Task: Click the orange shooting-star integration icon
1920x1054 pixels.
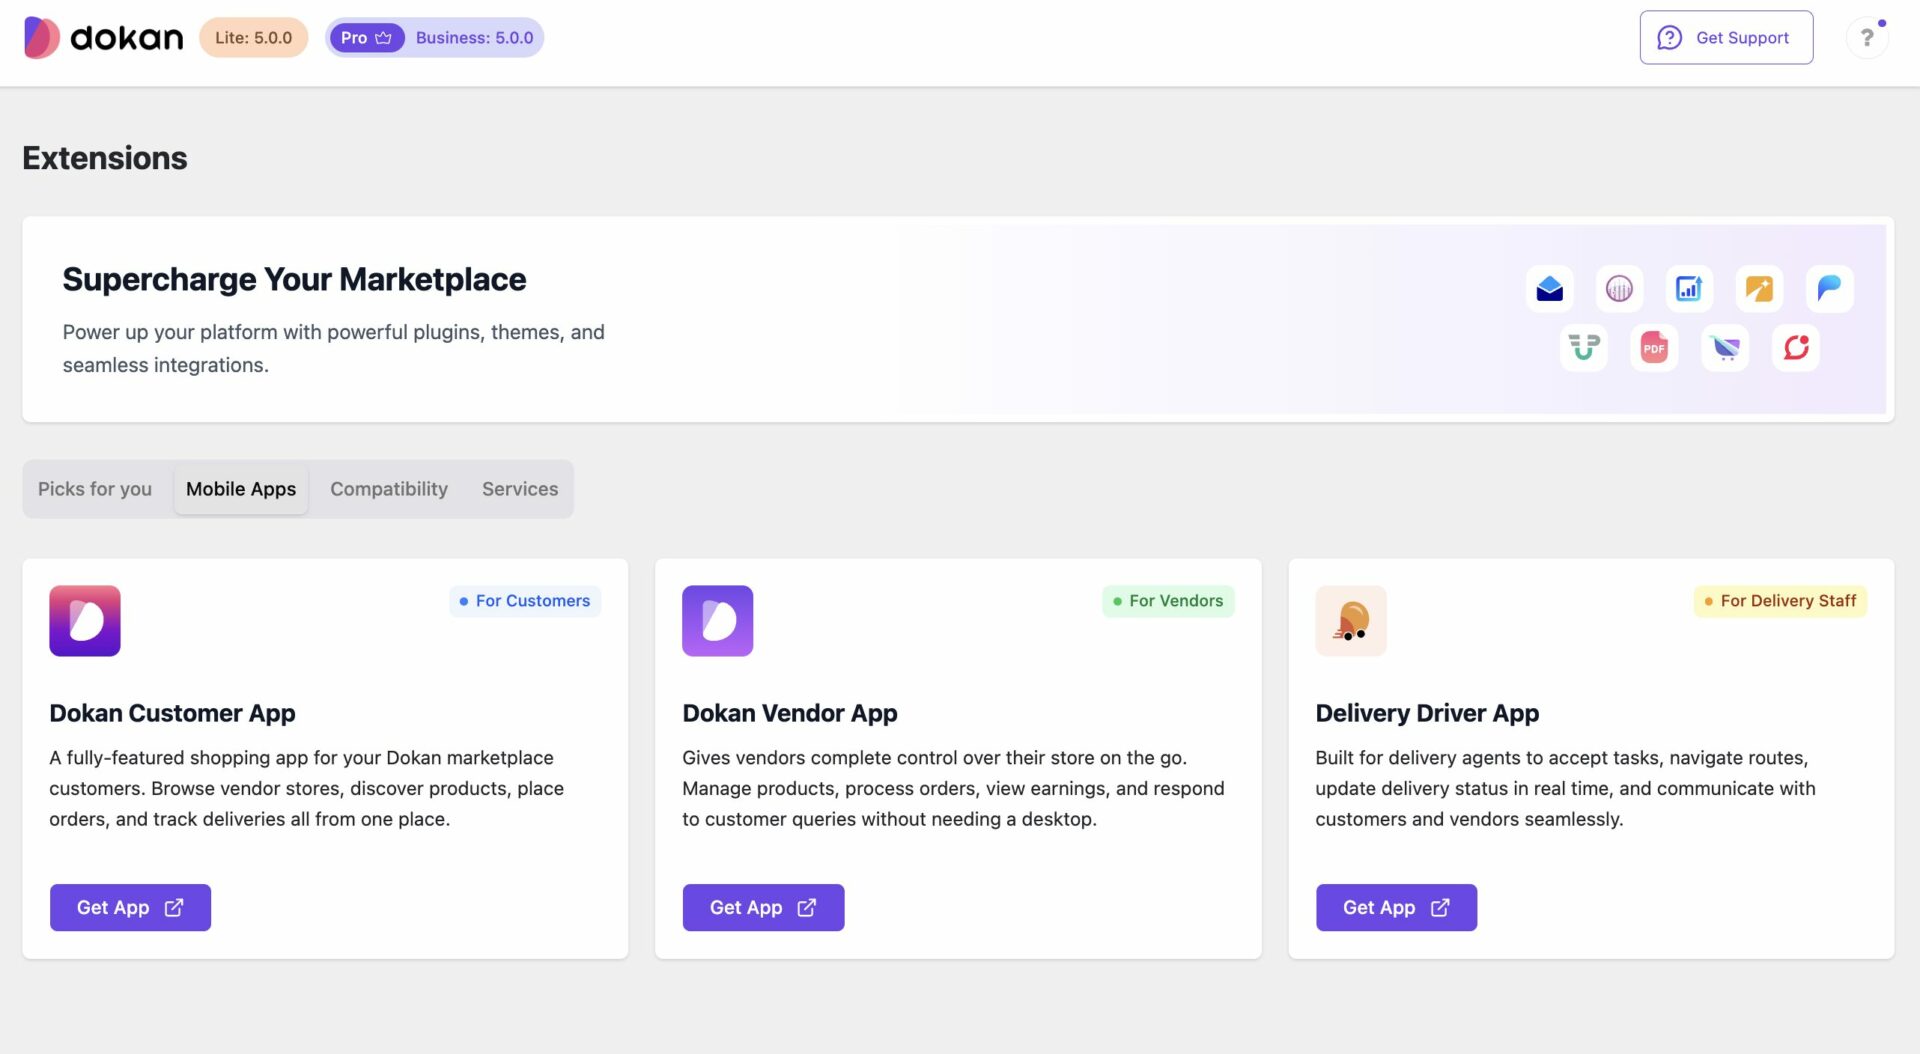Action: pyautogui.click(x=1758, y=288)
